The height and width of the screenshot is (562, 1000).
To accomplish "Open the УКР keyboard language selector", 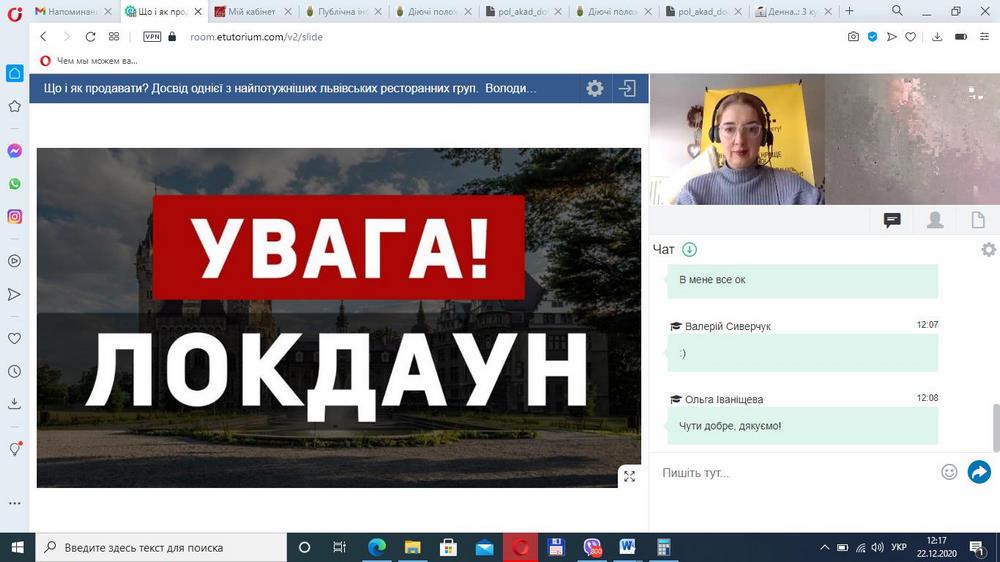I will point(898,548).
